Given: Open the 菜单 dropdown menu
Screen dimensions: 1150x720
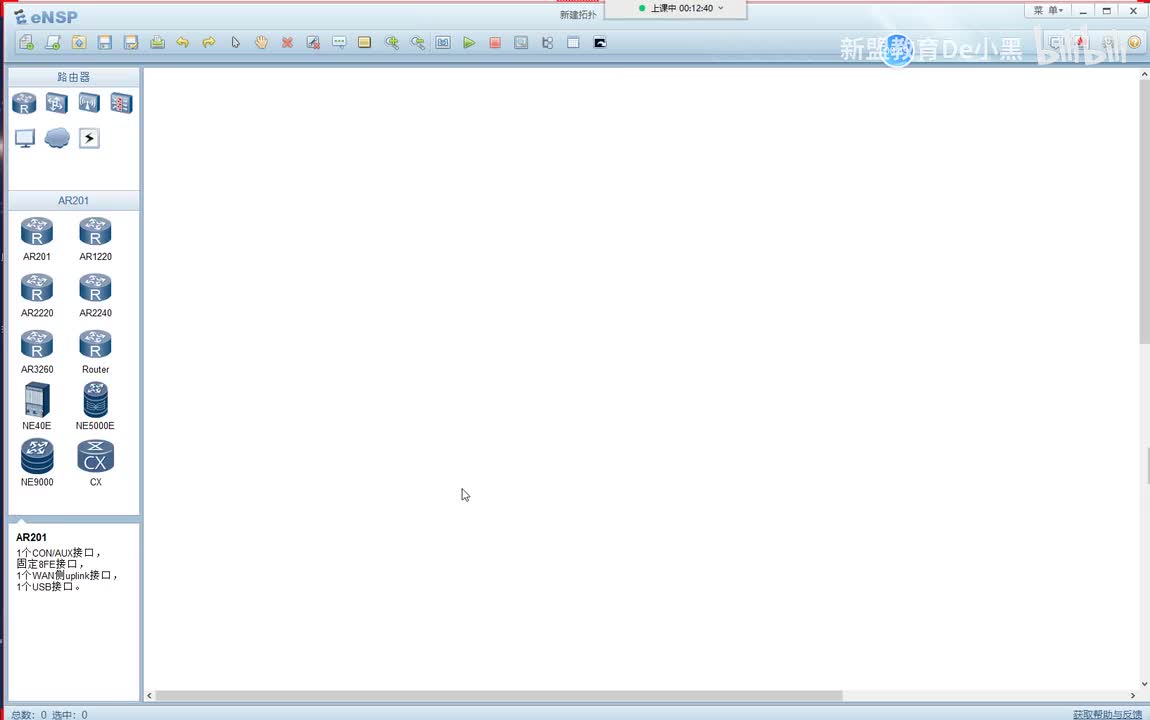Looking at the screenshot, I should [x=1048, y=10].
